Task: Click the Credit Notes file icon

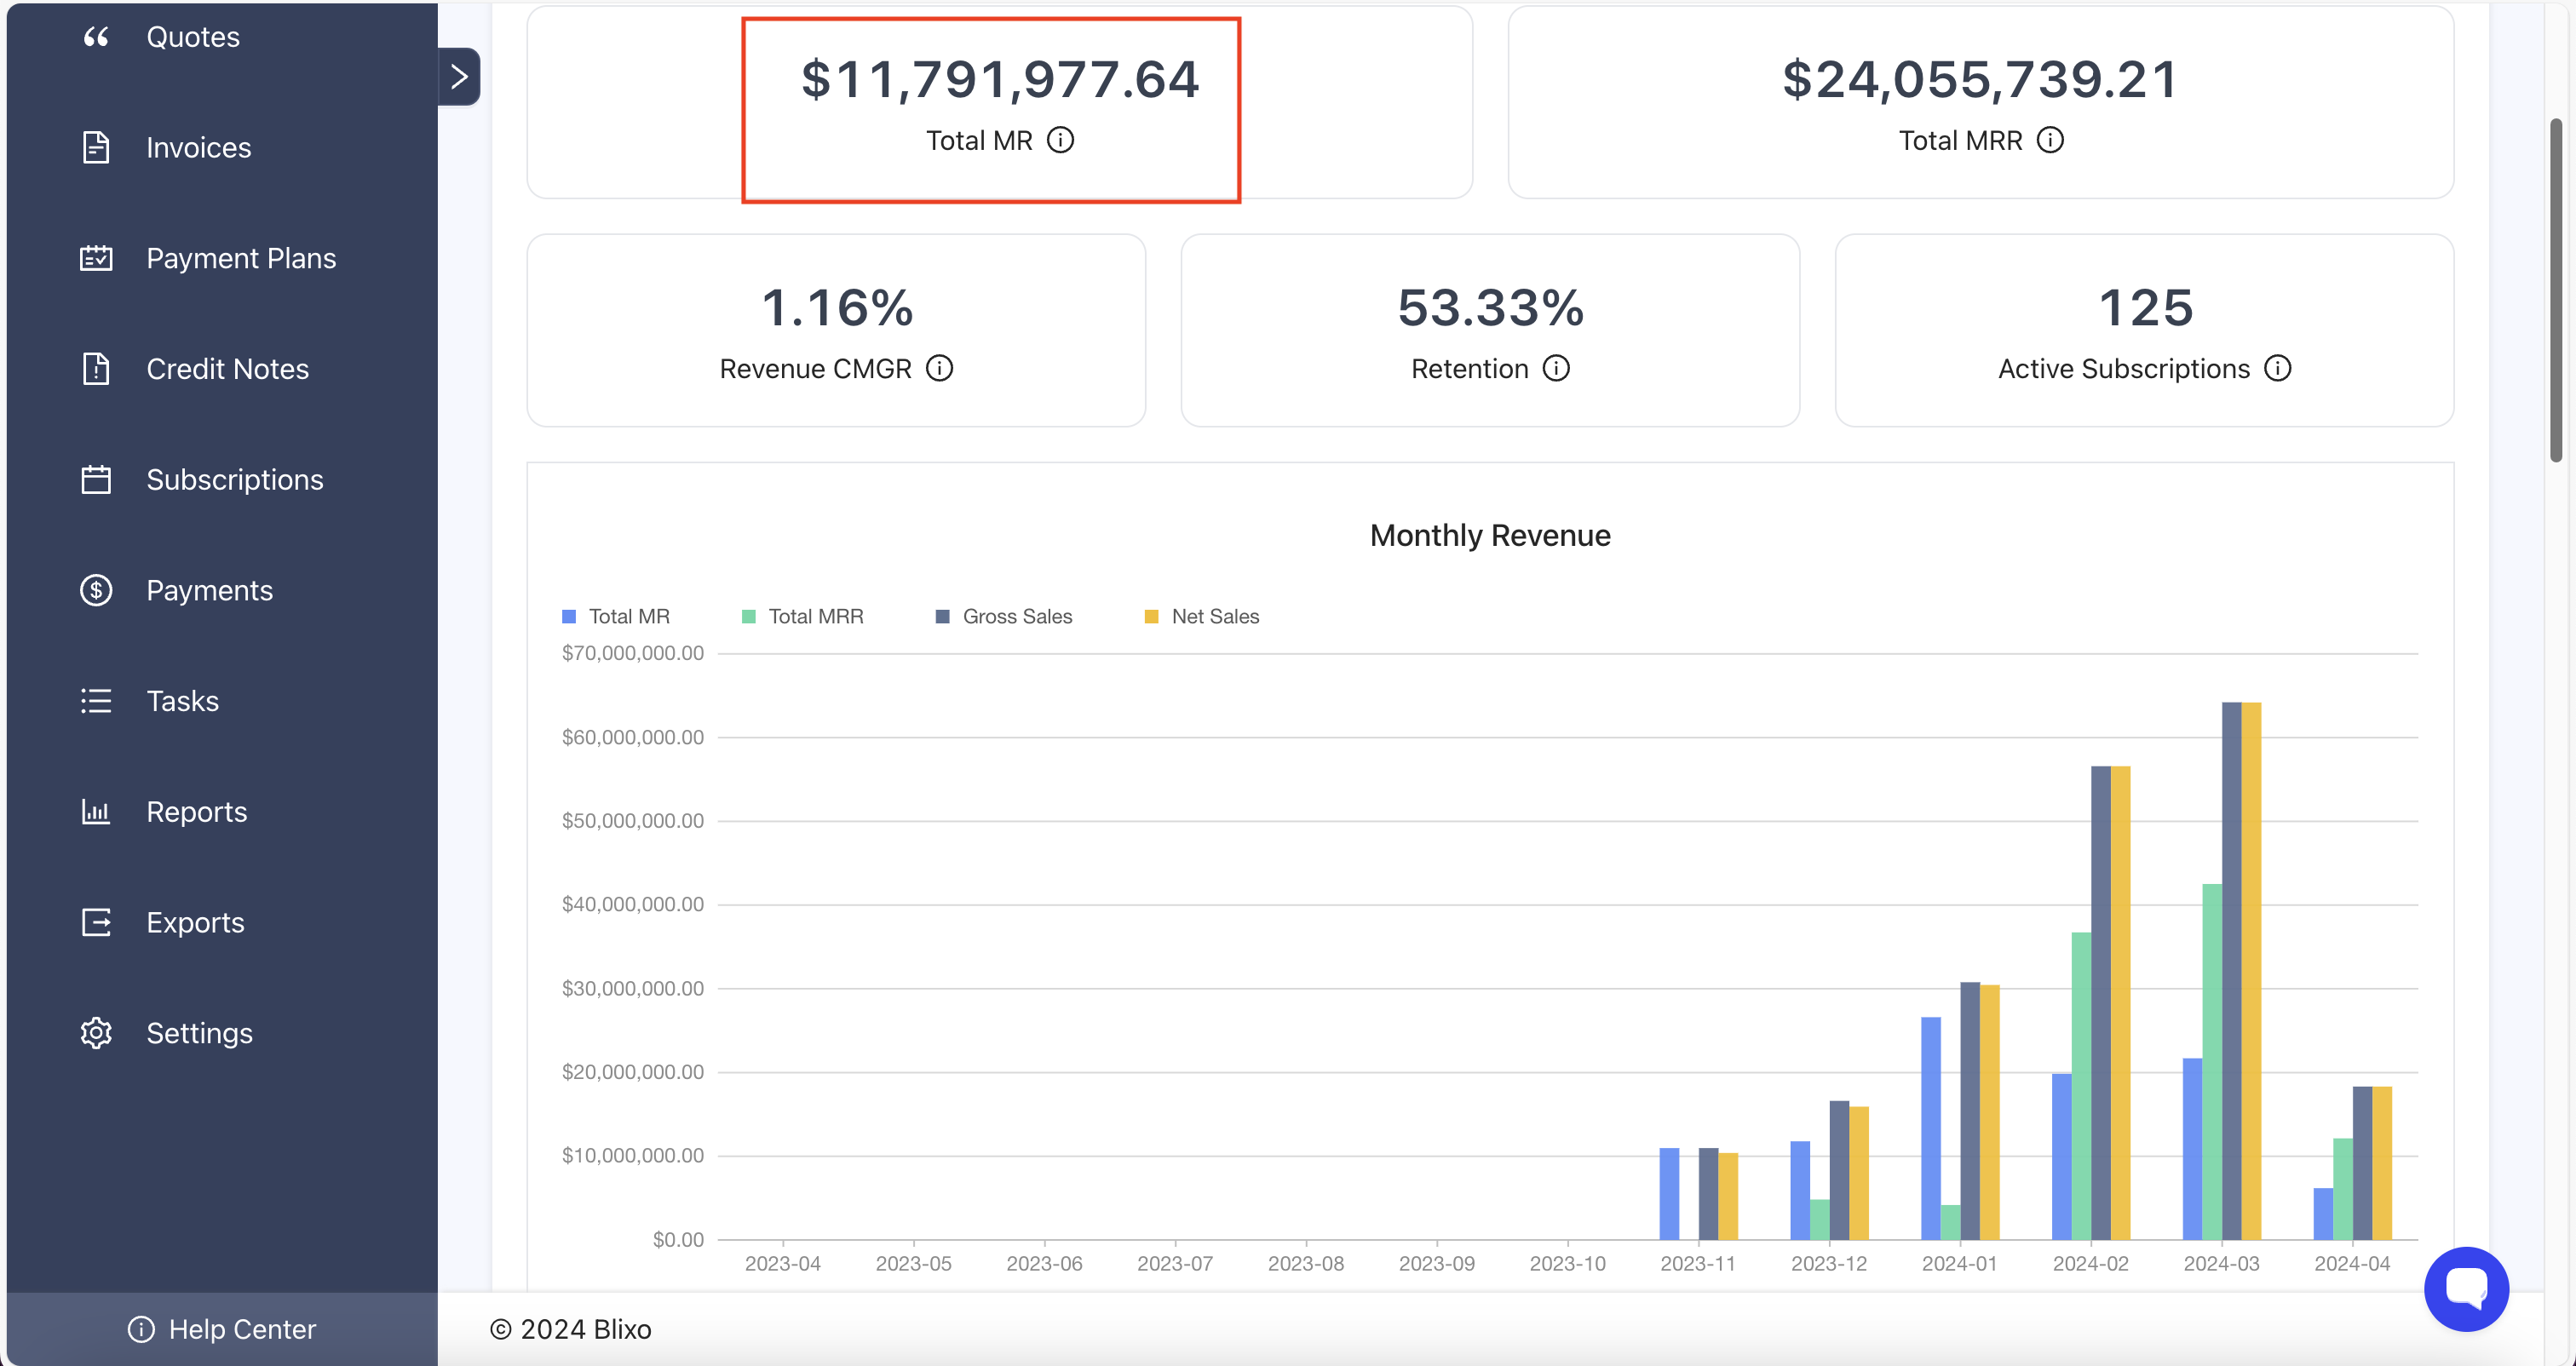Action: click(95, 369)
